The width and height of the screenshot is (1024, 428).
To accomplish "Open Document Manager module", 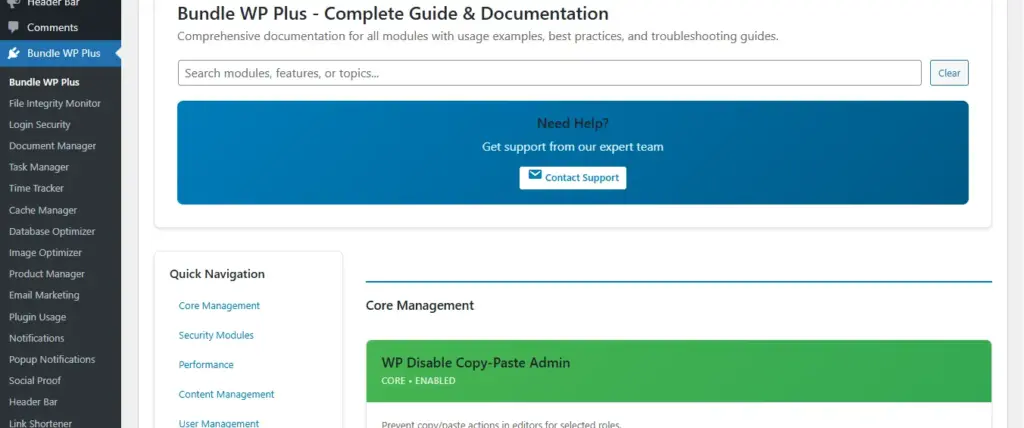I will coord(52,146).
